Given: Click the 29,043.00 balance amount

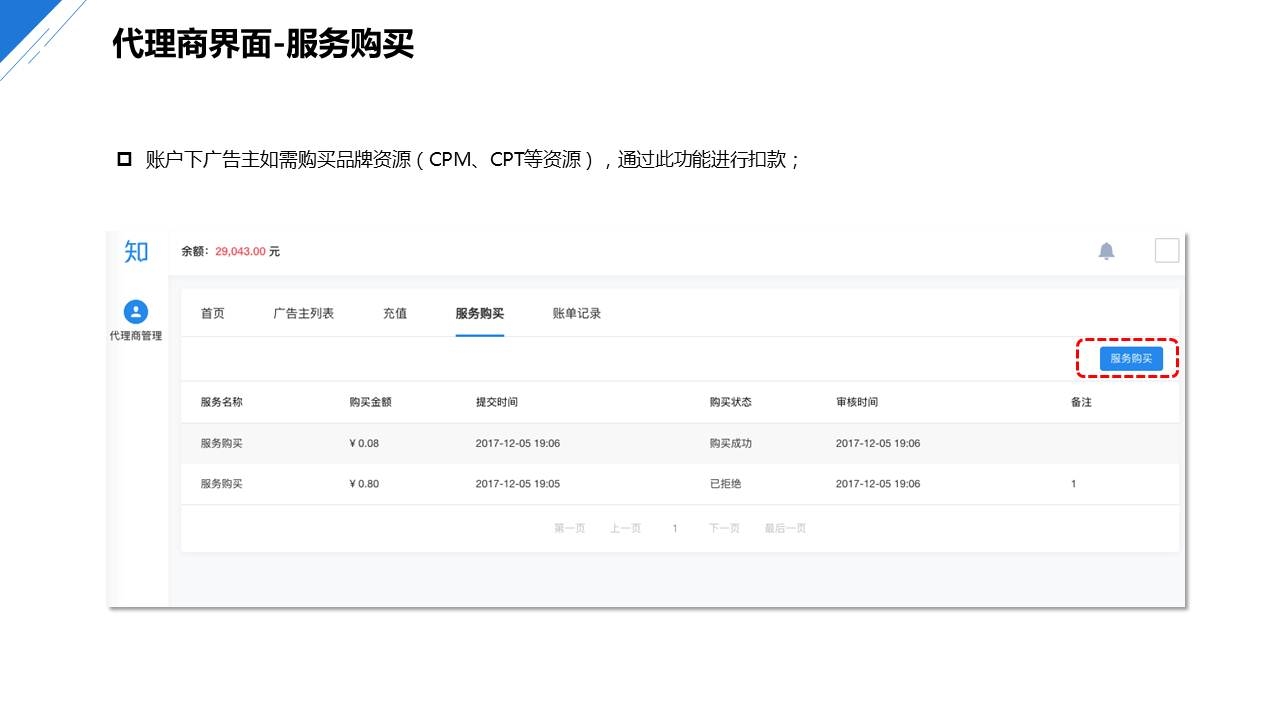Looking at the screenshot, I should 240,252.
